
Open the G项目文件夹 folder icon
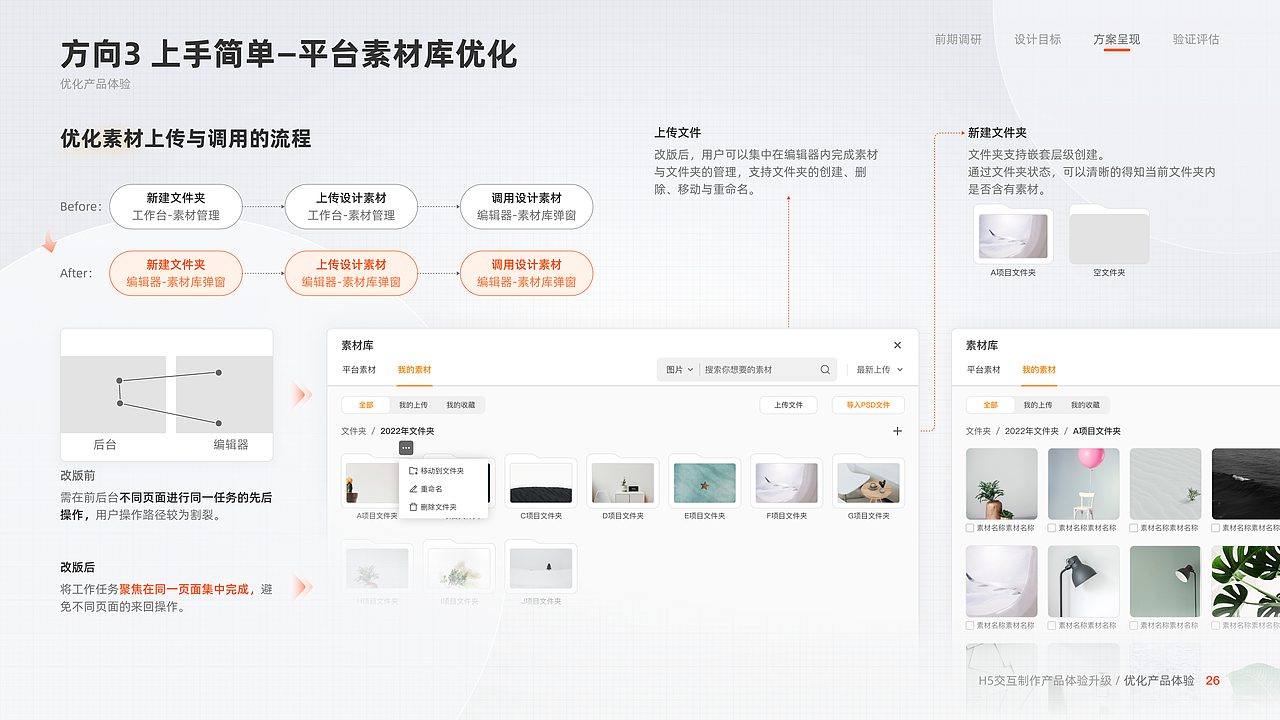(869, 481)
